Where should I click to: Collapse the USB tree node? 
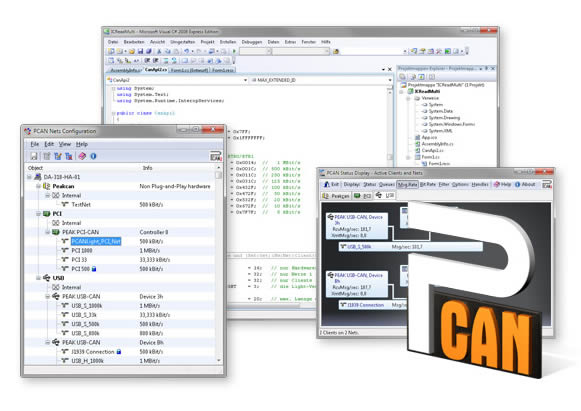point(38,278)
